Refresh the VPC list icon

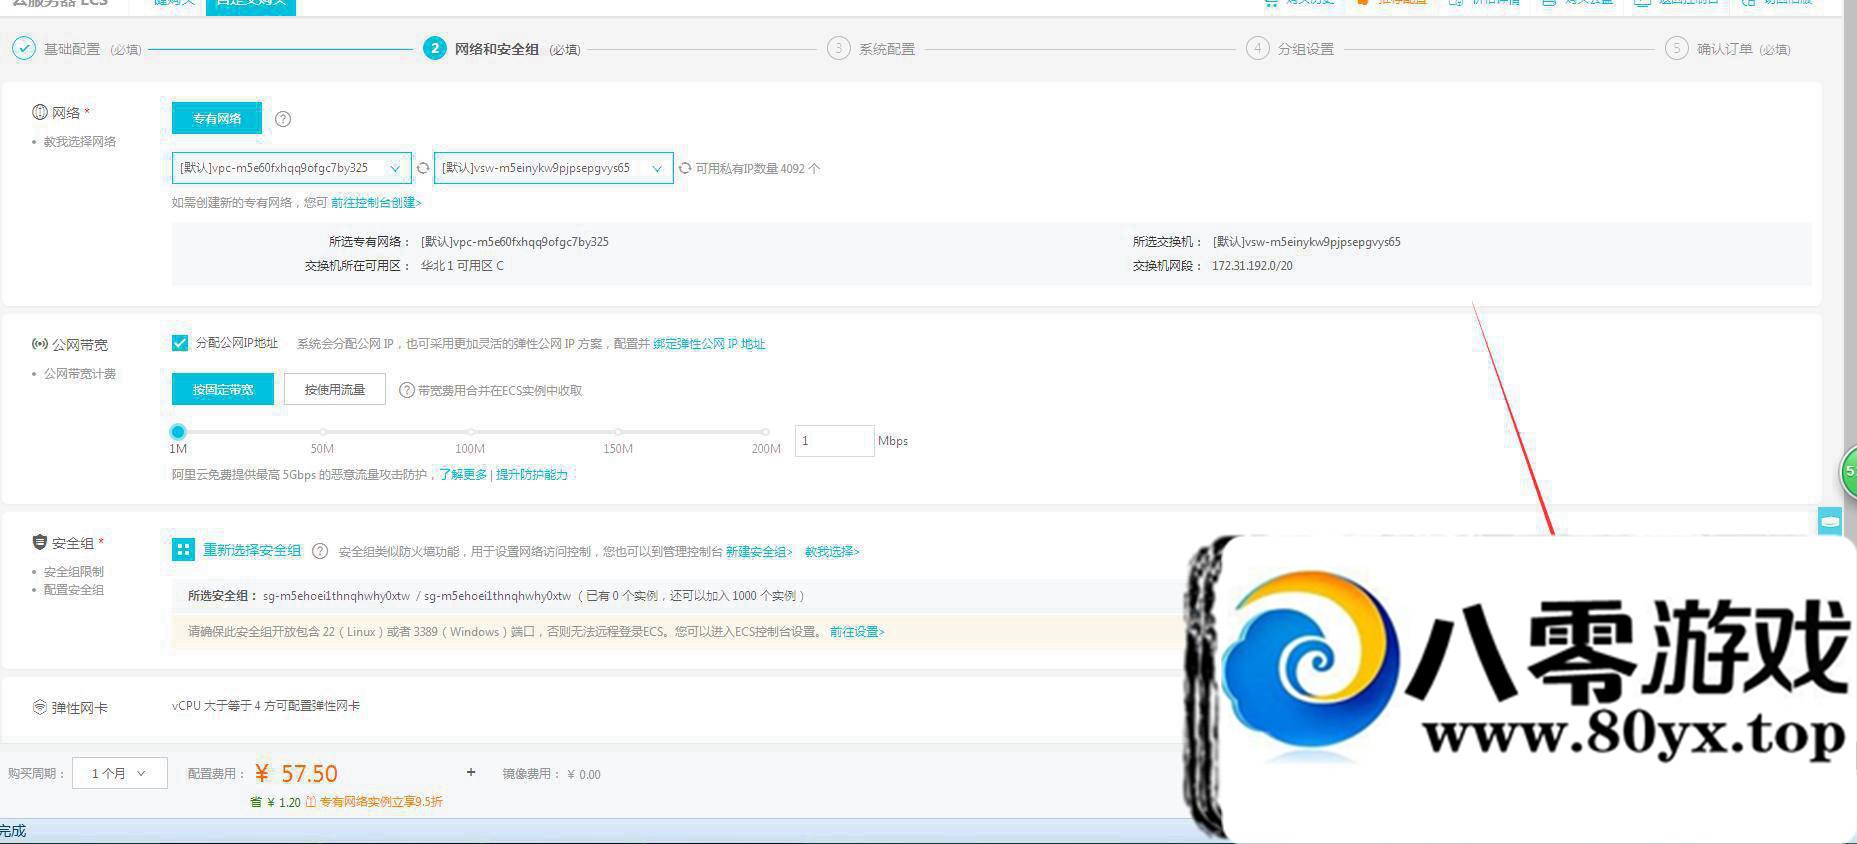[423, 168]
